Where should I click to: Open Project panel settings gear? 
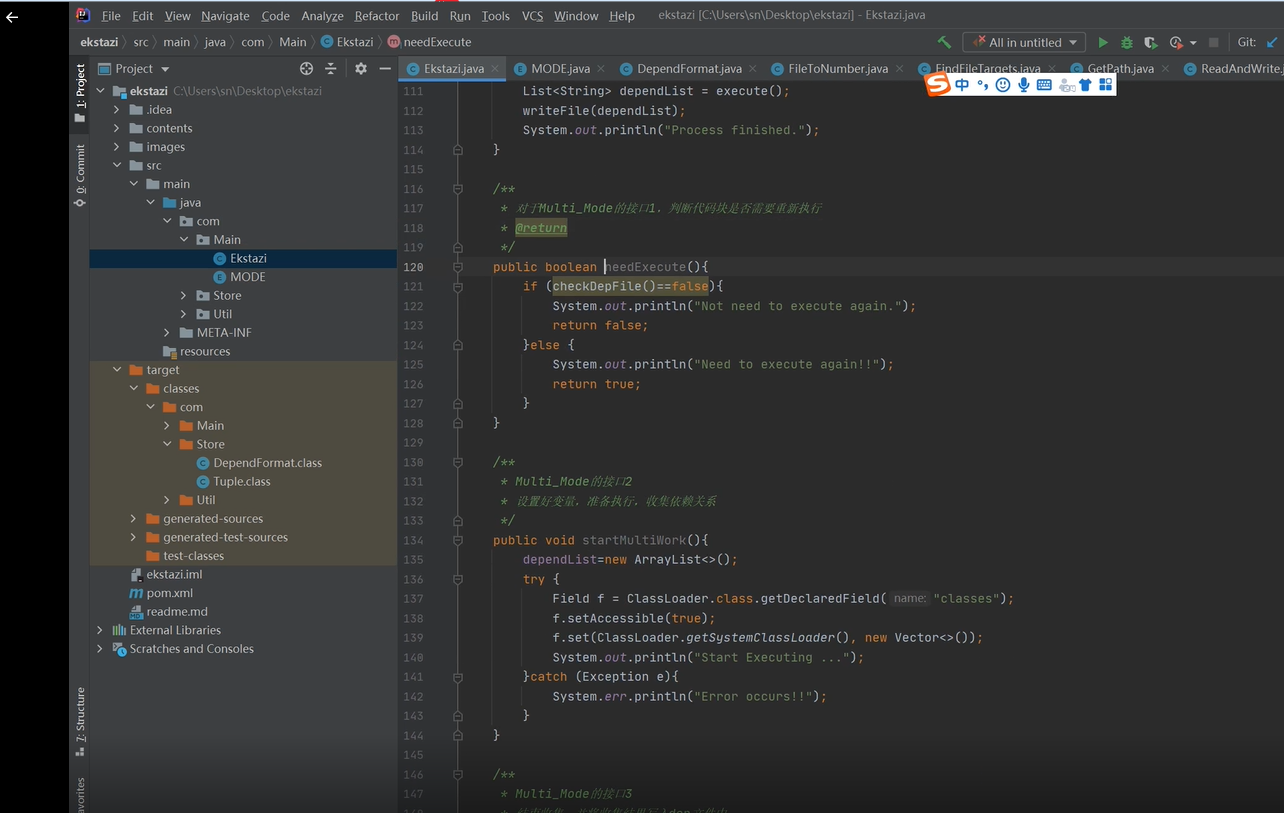(x=360, y=69)
